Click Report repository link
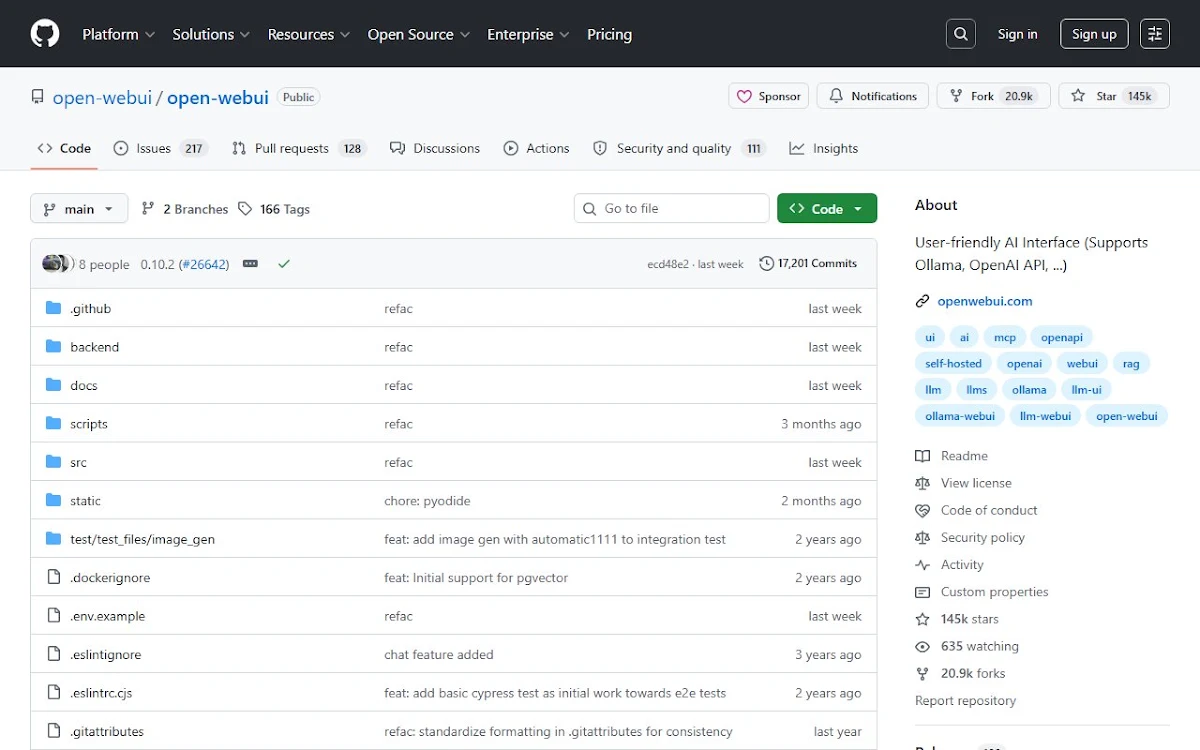This screenshot has width=1200, height=750. pos(965,701)
